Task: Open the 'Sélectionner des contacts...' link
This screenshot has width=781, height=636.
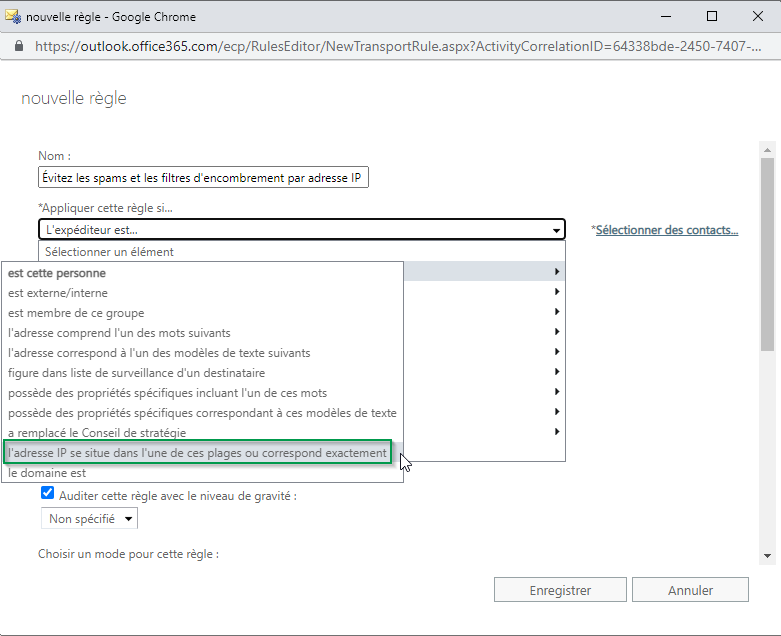Action: tap(666, 230)
